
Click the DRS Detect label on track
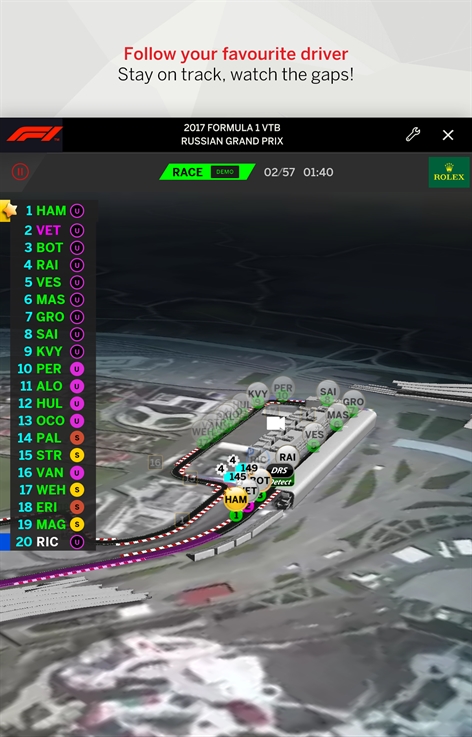pos(280,475)
